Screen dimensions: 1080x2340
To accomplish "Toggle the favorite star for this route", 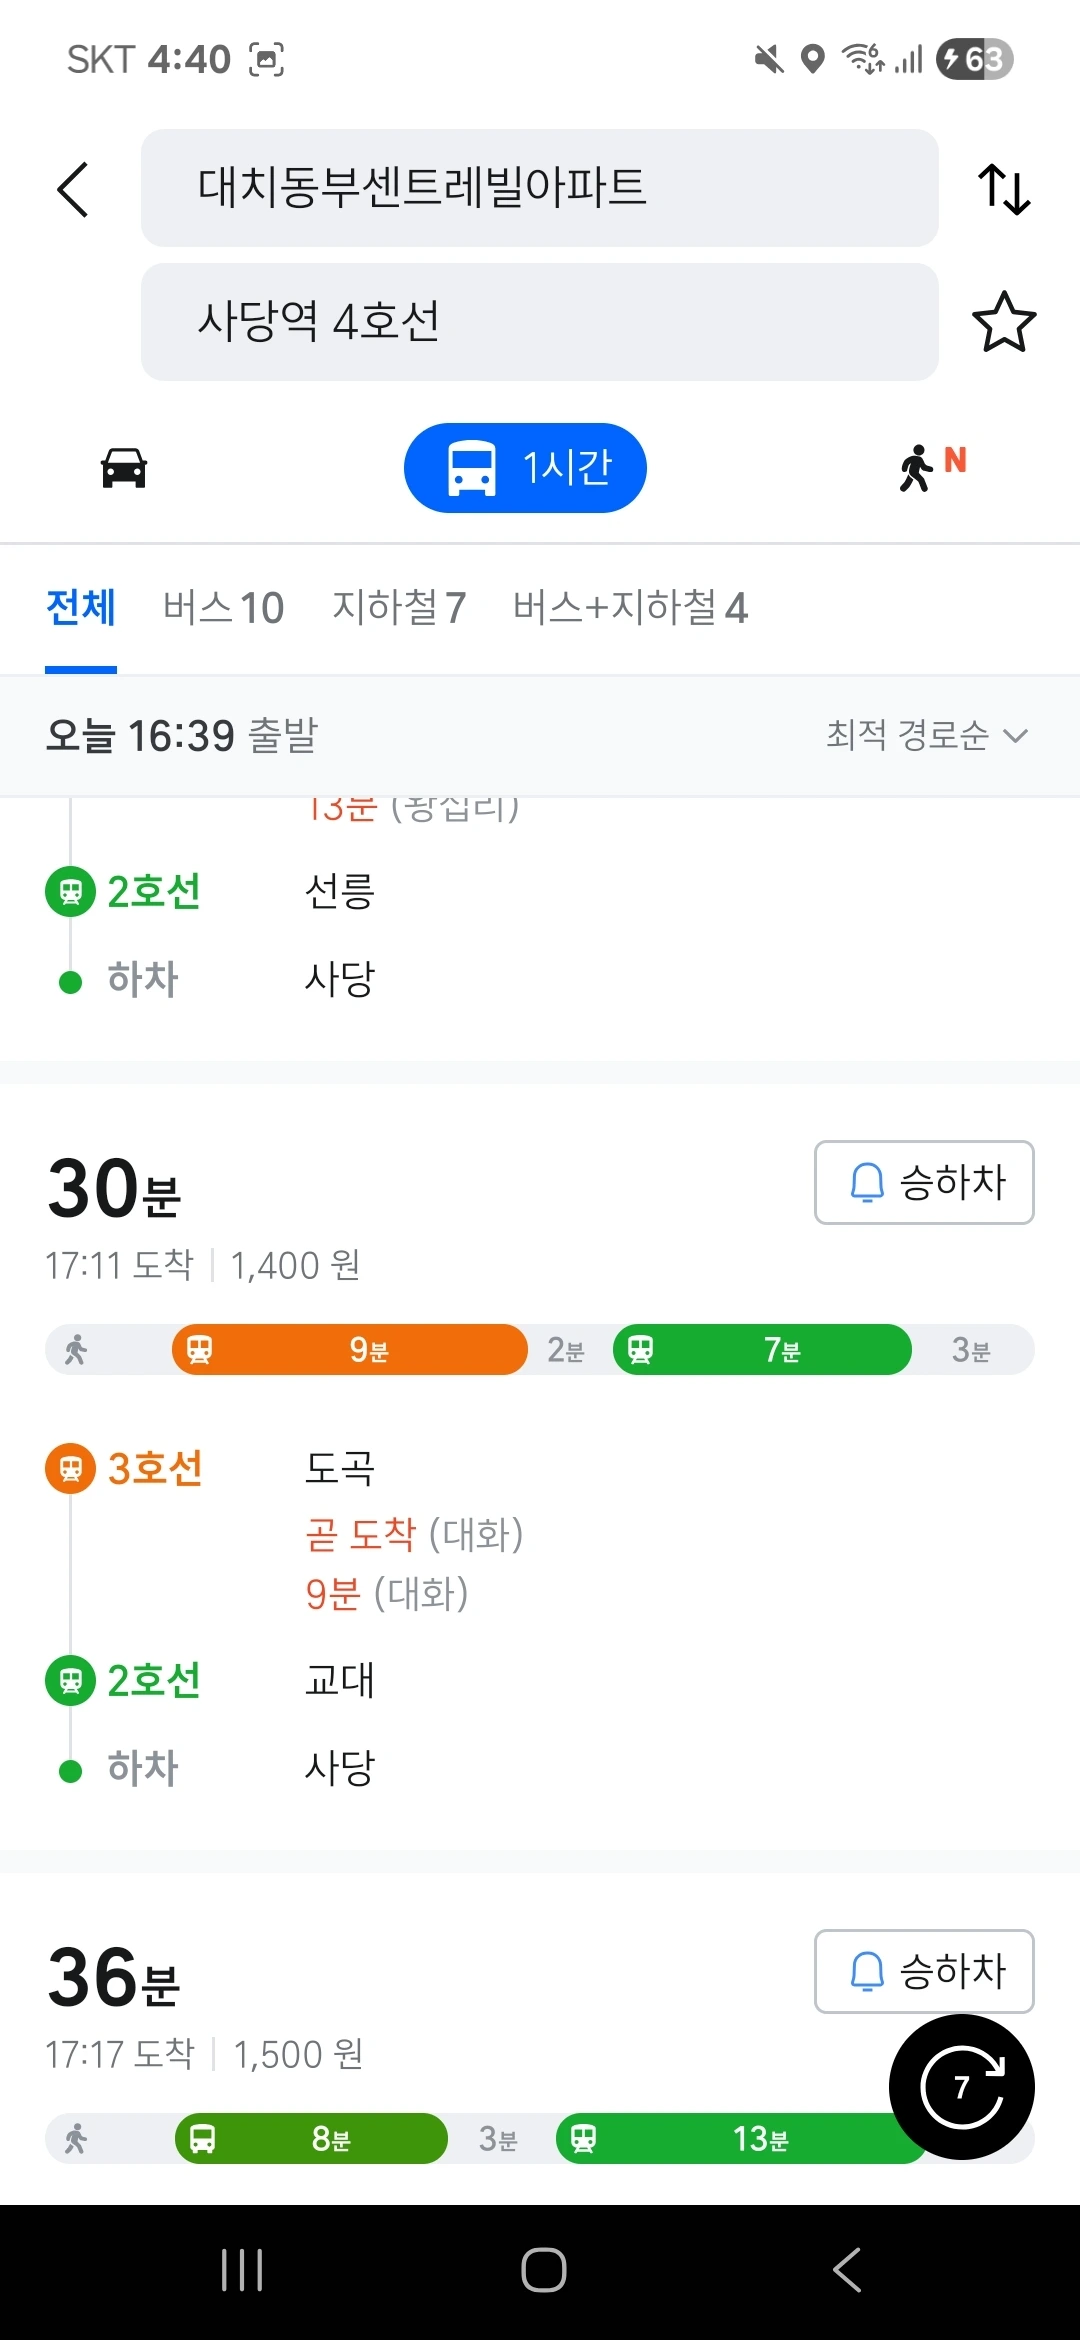I will click(x=1003, y=322).
